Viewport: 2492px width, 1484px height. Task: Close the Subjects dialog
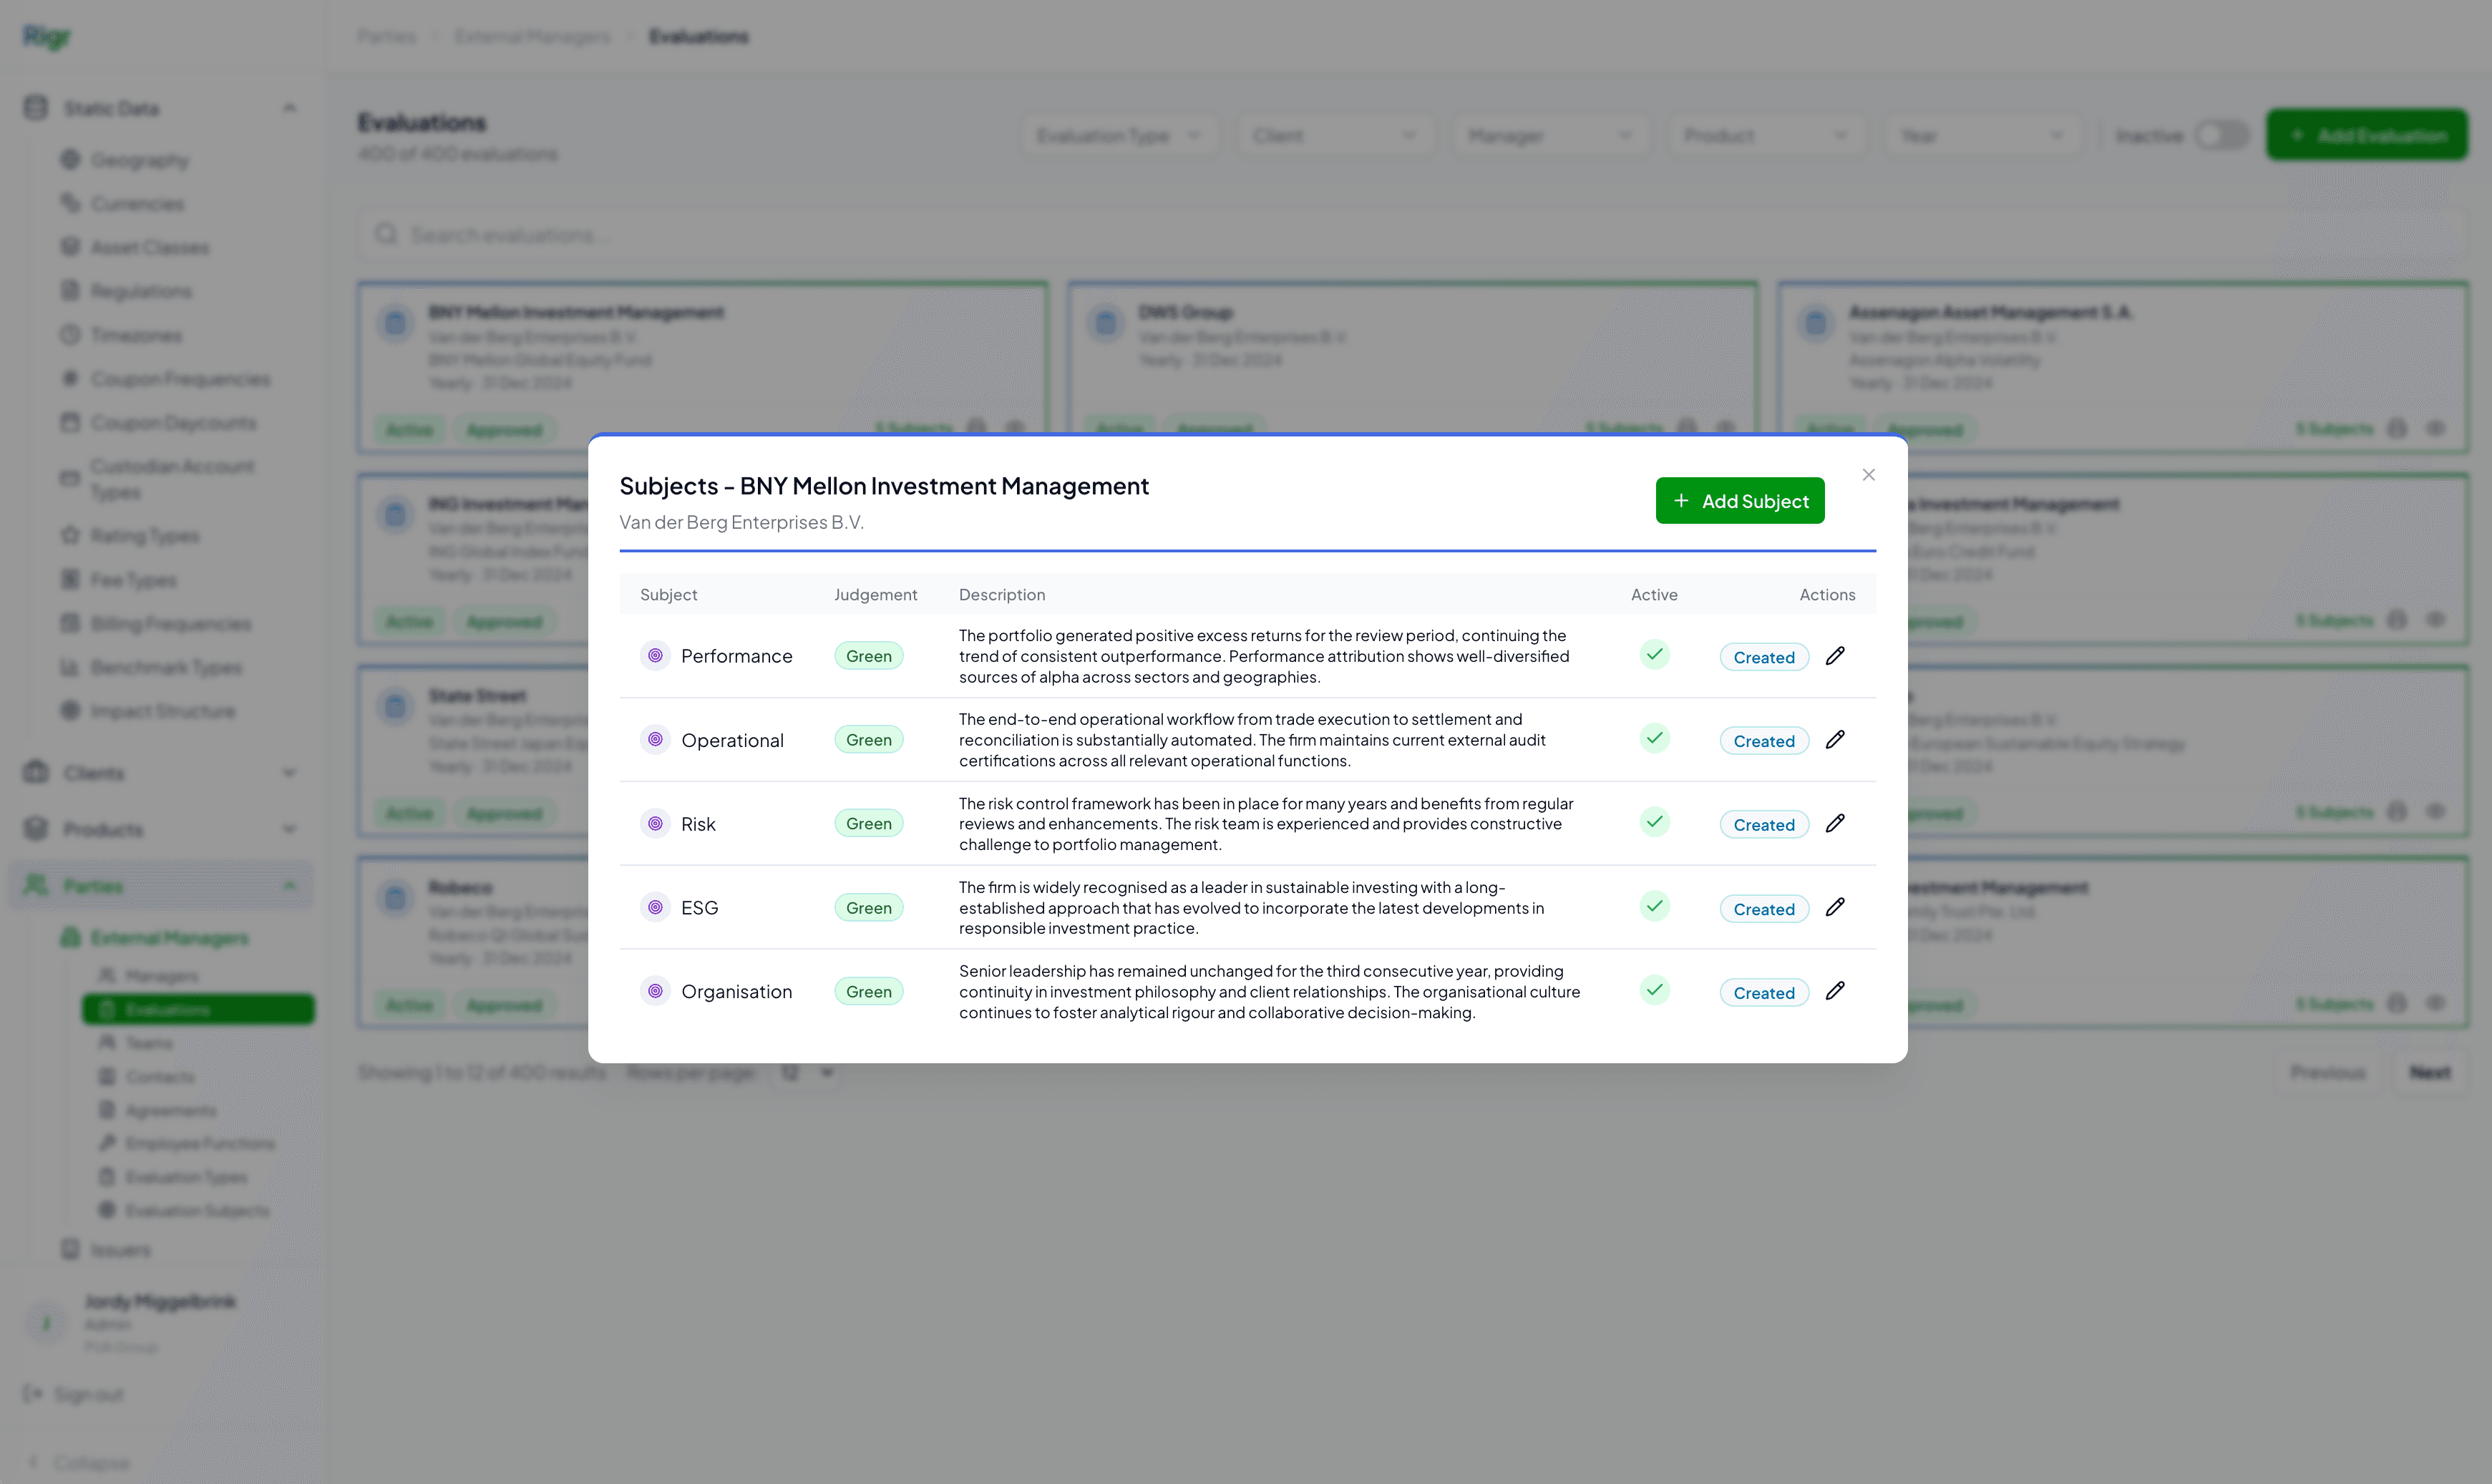(x=1868, y=475)
